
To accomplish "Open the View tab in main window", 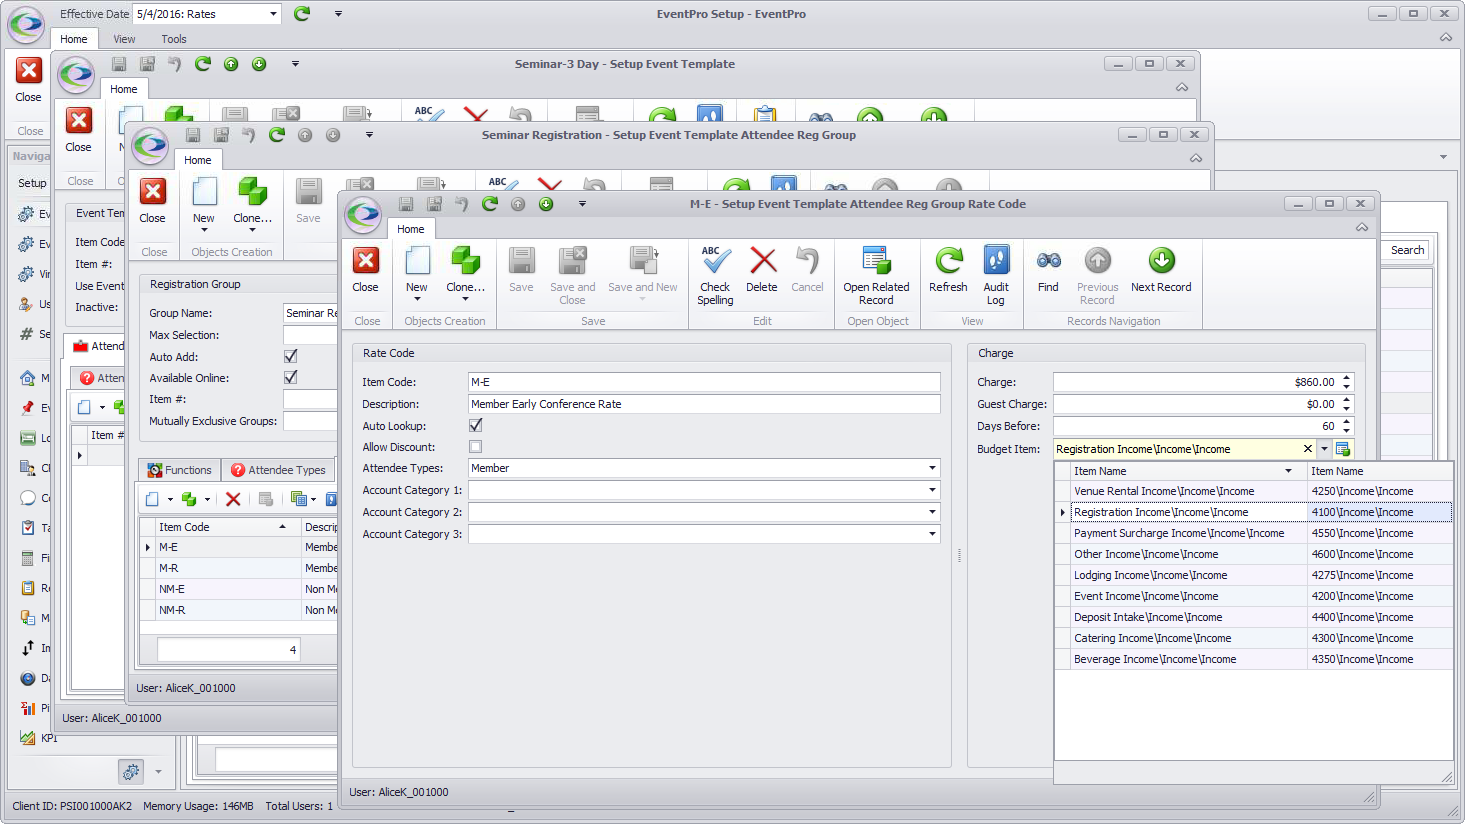I will [124, 39].
